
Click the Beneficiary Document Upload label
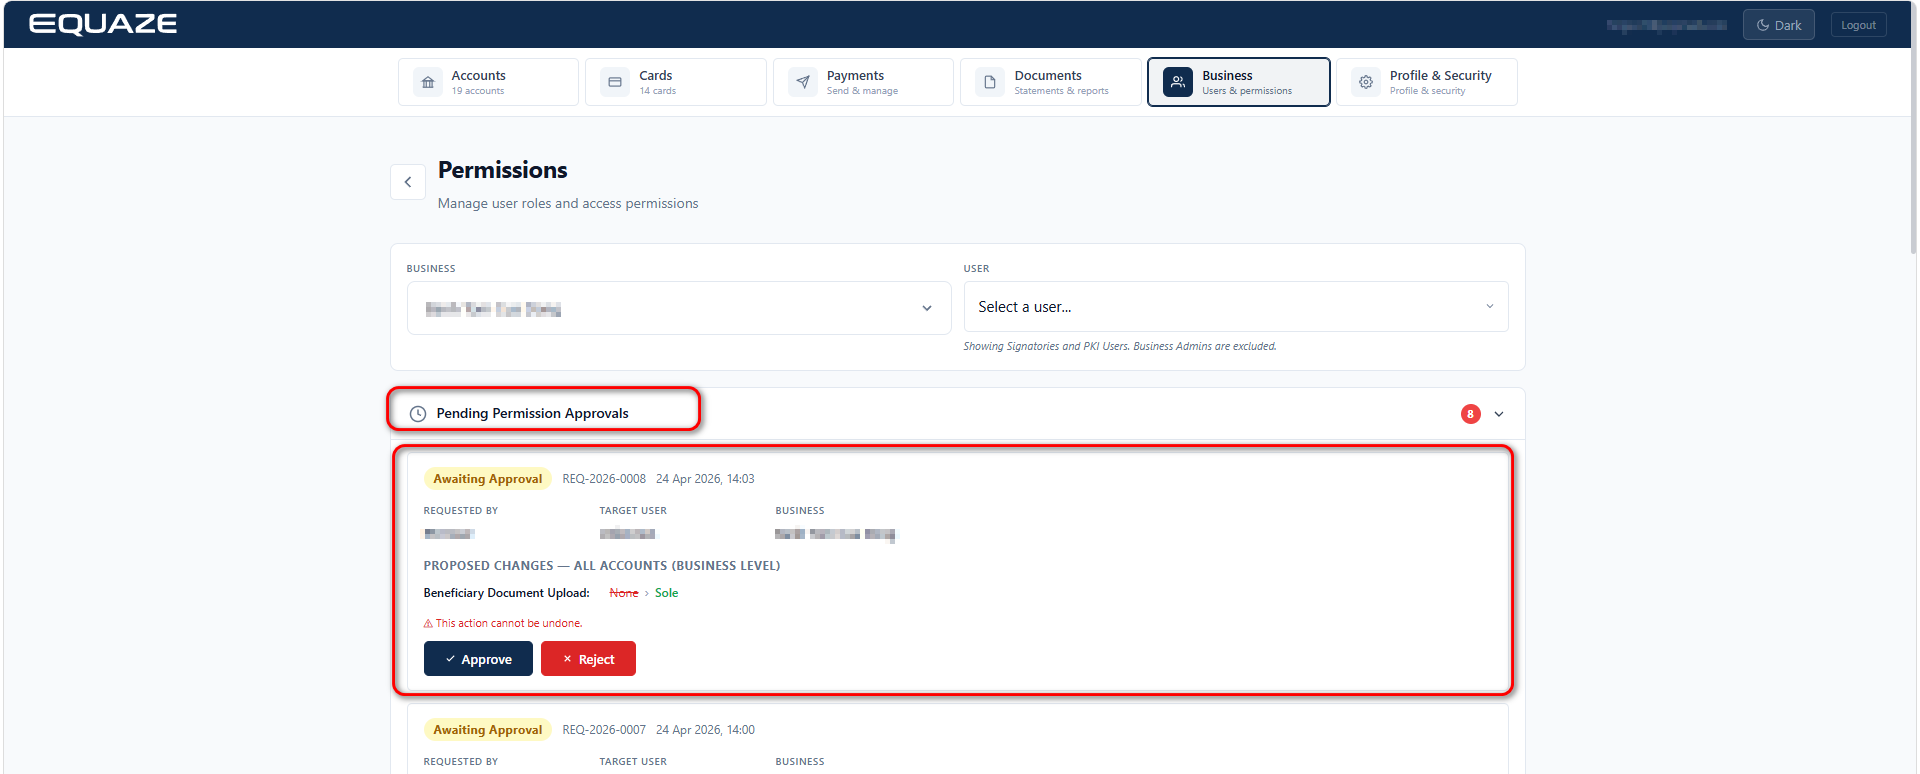click(507, 593)
